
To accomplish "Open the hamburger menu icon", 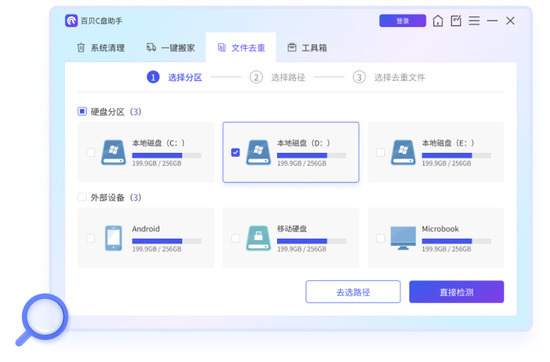I will click(474, 21).
